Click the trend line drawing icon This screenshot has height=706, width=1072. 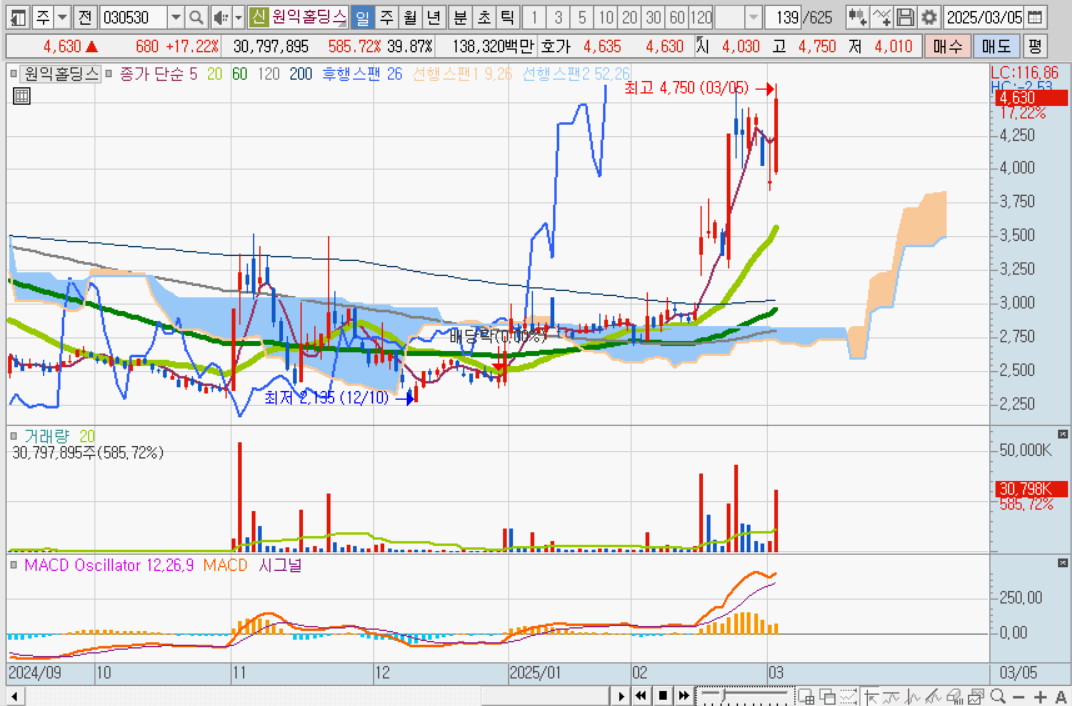933,696
